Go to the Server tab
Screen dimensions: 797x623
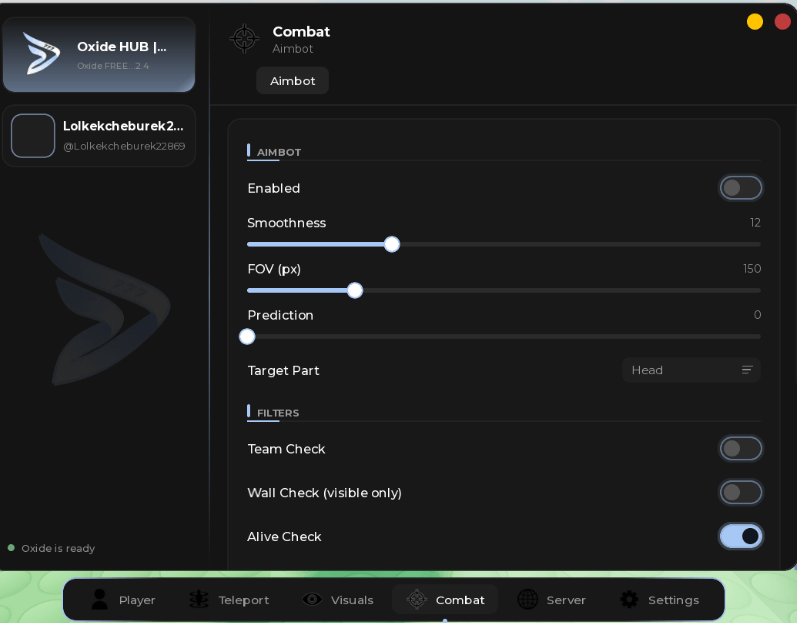[x=552, y=600]
